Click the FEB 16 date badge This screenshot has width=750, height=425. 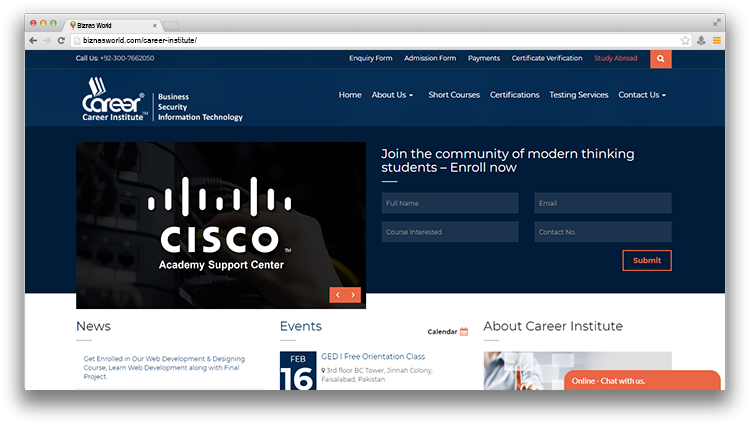[298, 371]
